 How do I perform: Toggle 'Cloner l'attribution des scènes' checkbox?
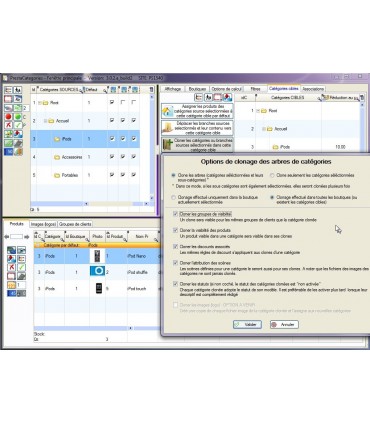coord(175,263)
